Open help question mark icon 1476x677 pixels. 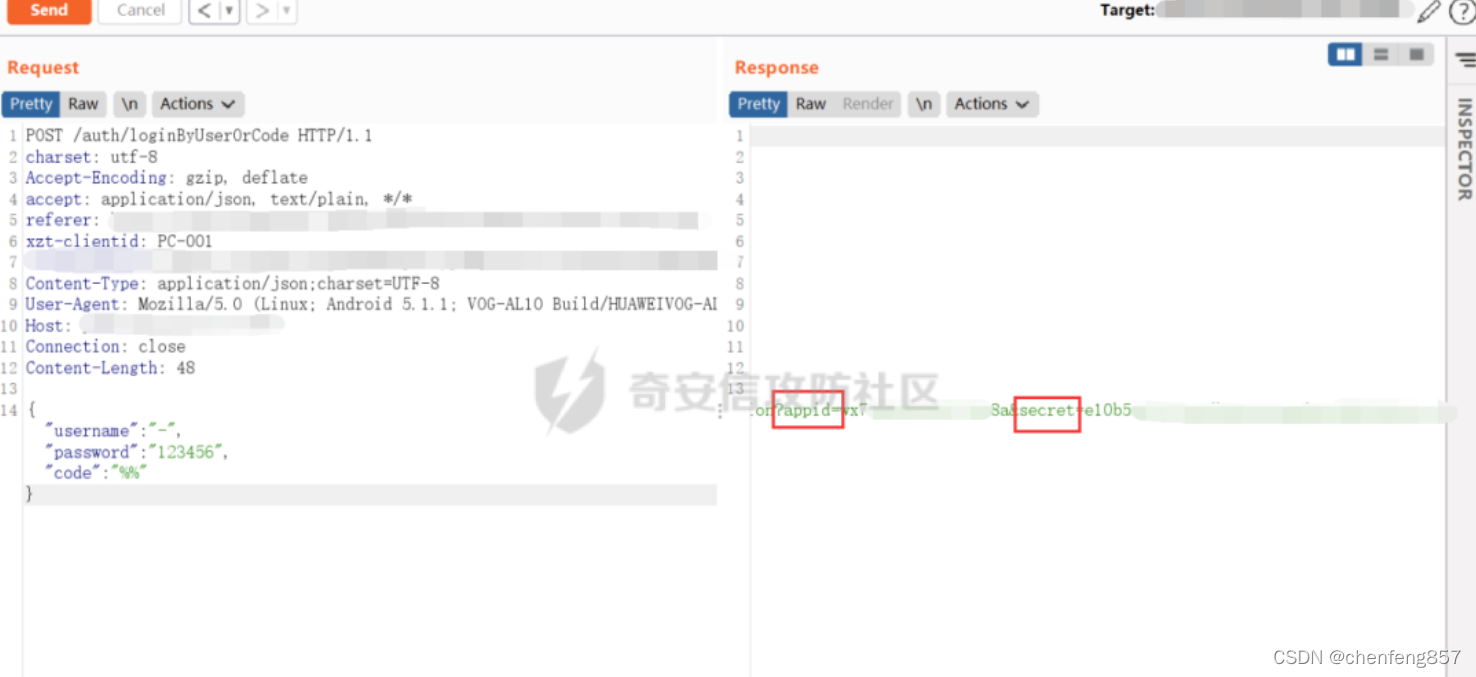point(1461,11)
